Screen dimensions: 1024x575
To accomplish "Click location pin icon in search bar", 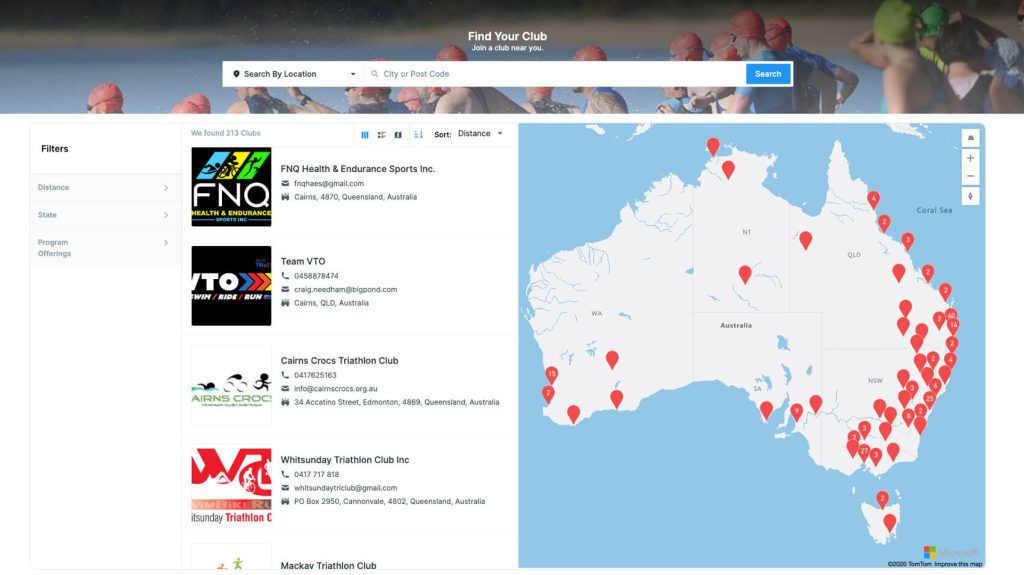I will [236, 74].
